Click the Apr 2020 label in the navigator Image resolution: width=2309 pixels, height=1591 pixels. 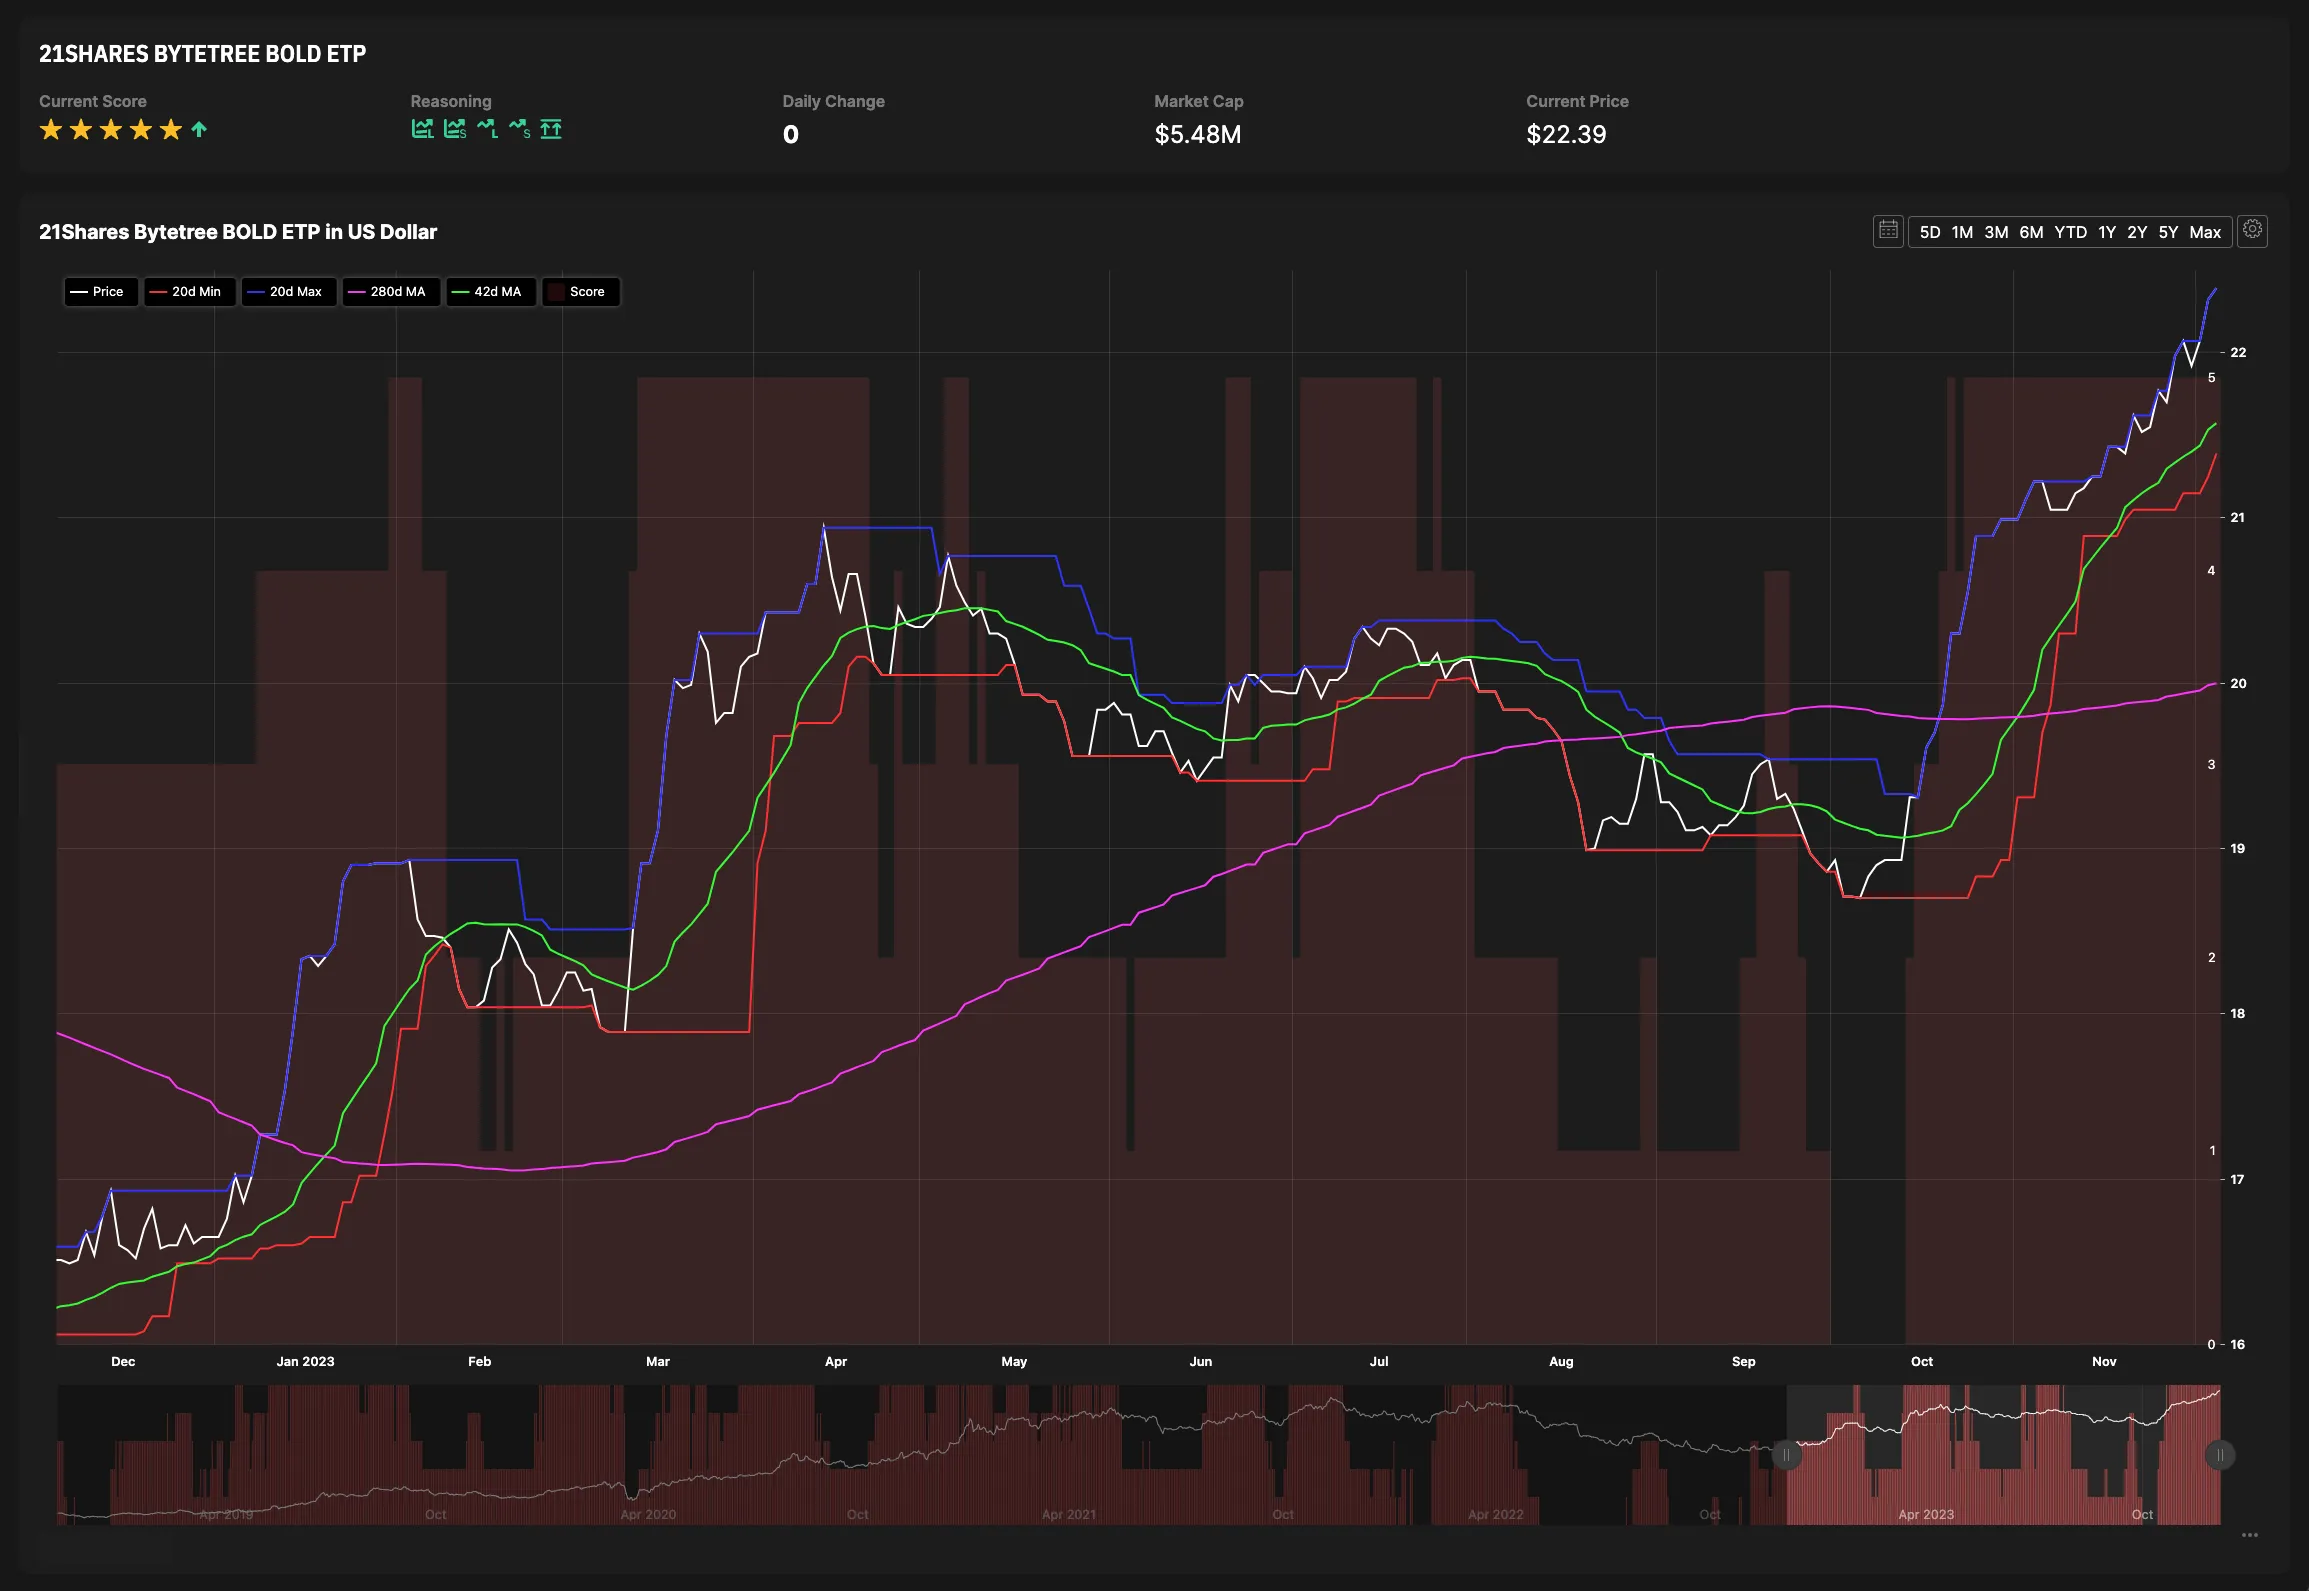tap(648, 1514)
